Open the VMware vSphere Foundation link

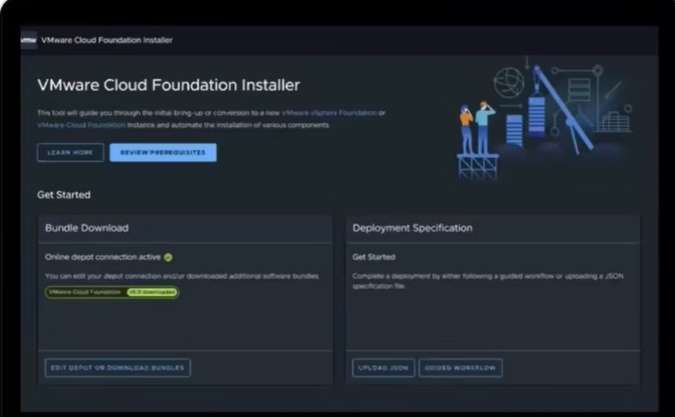tap(329, 113)
